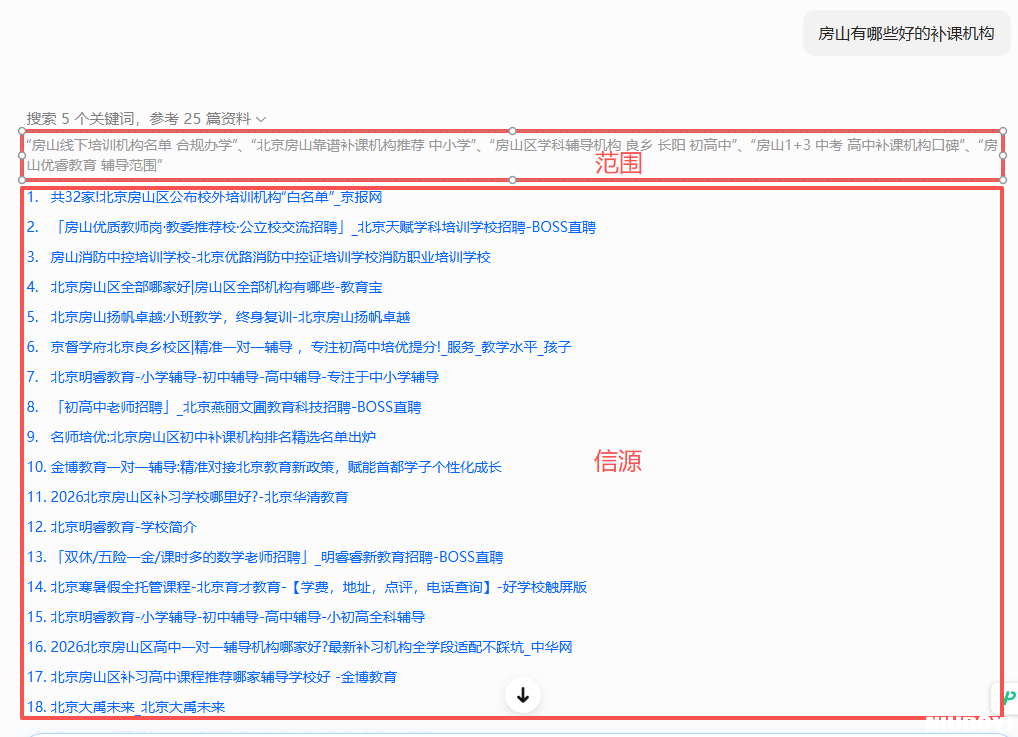
Task: Click the scroll-to-bottom arrow button
Action: click(523, 695)
